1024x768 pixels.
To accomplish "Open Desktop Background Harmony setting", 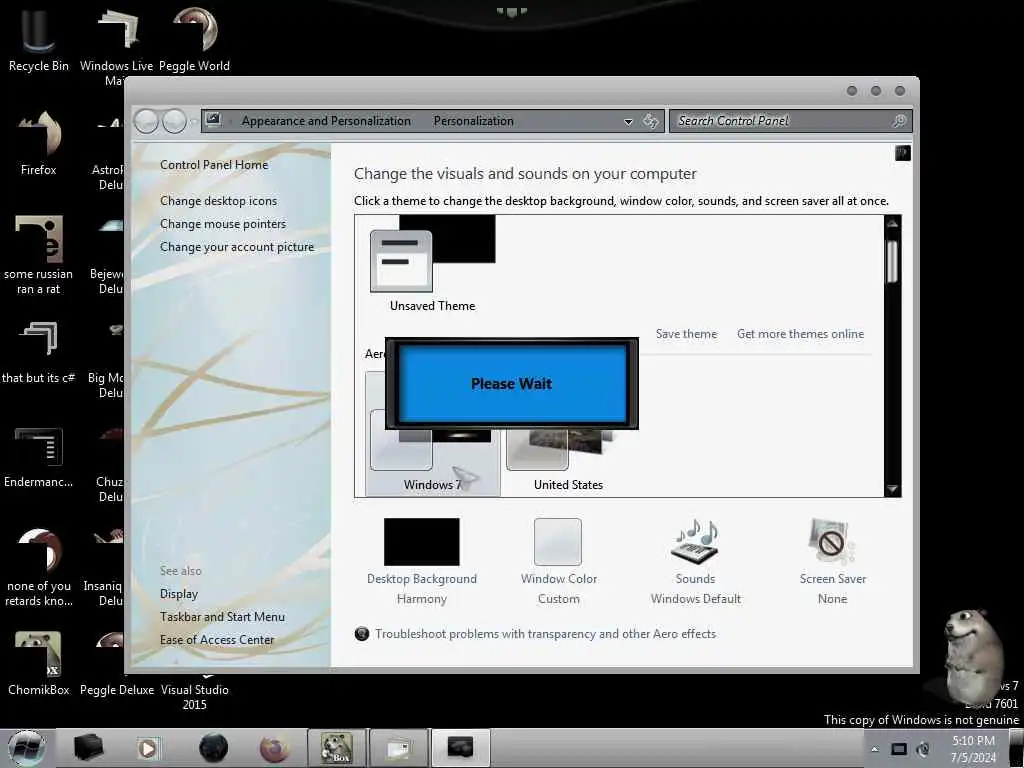I will [421, 562].
